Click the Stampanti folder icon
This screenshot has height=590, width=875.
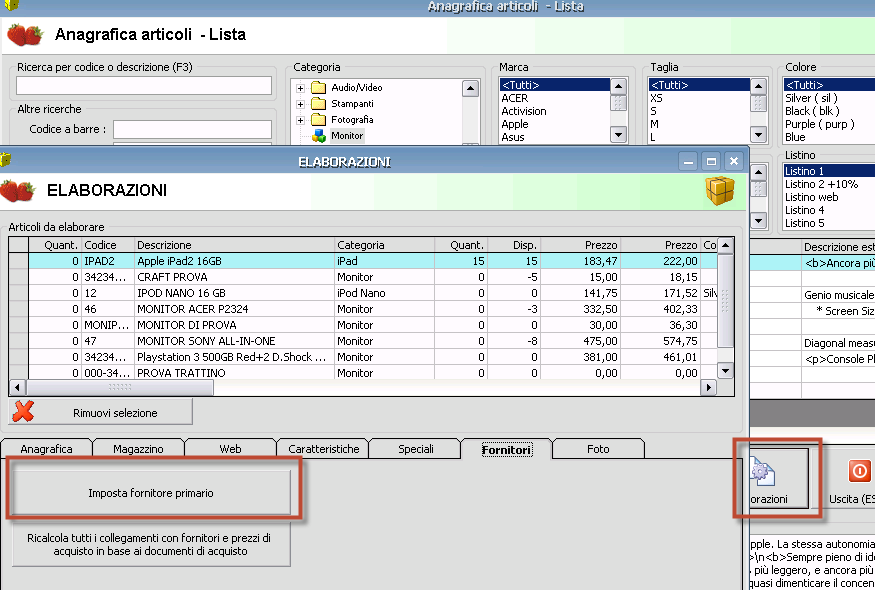click(318, 104)
